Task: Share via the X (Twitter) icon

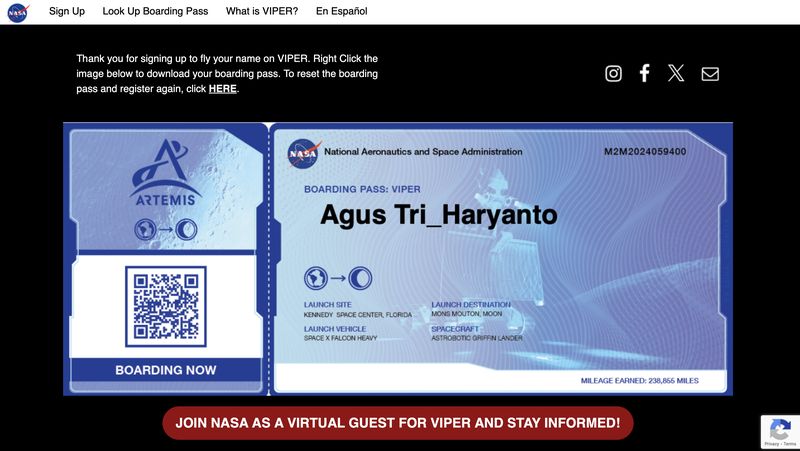Action: click(676, 73)
